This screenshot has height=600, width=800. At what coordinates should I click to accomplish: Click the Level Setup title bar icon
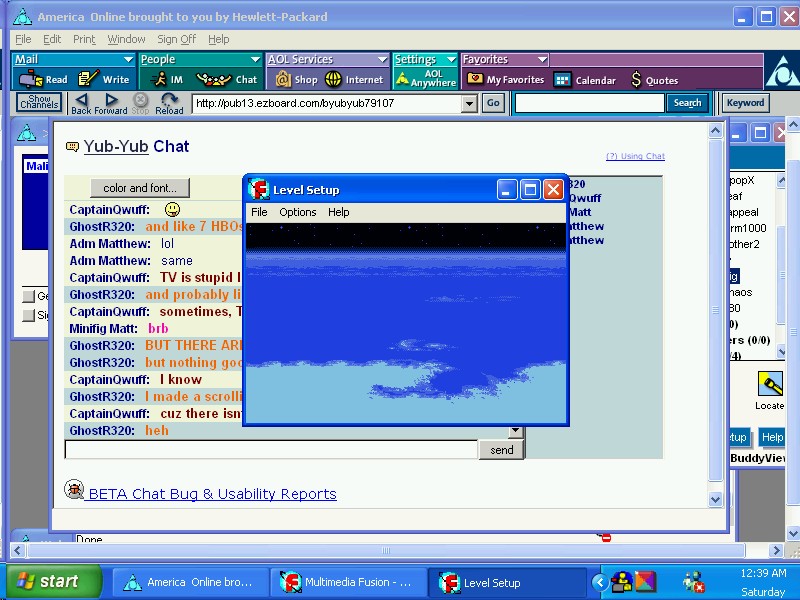pos(259,190)
